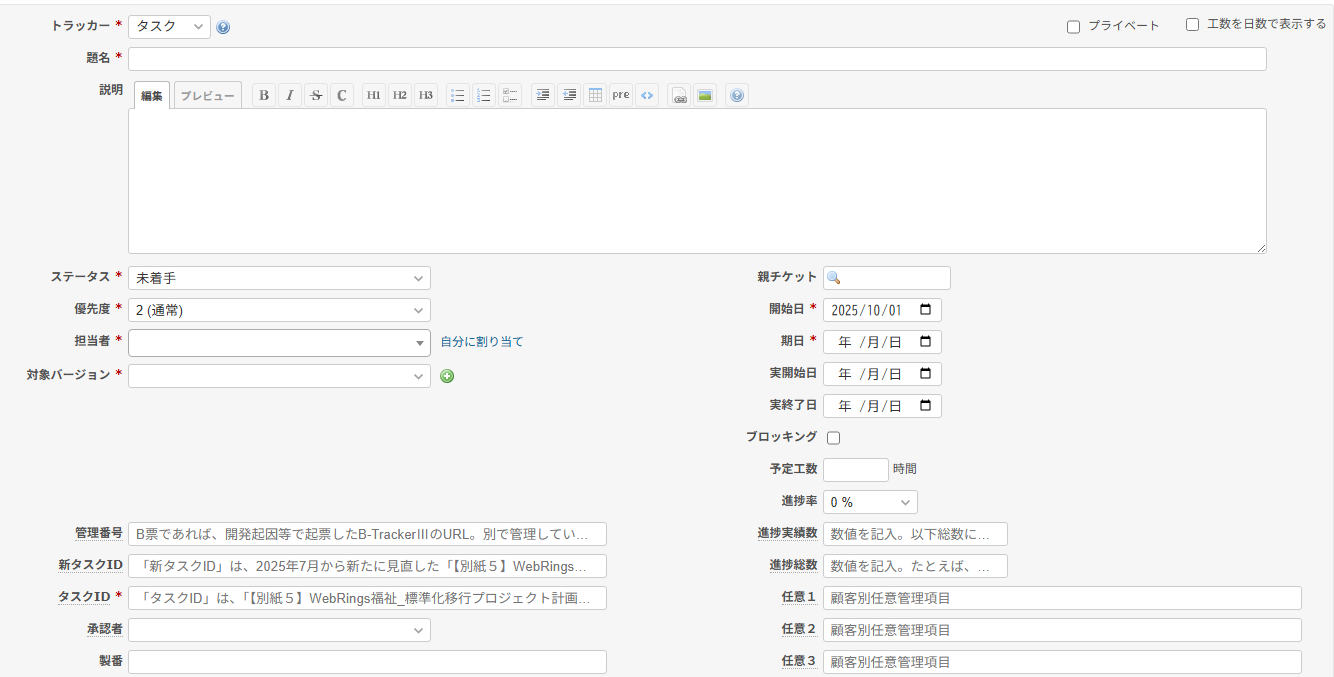This screenshot has width=1334, height=677.
Task: Click the remove-quote outdent toolbar icon
Action: tap(569, 95)
